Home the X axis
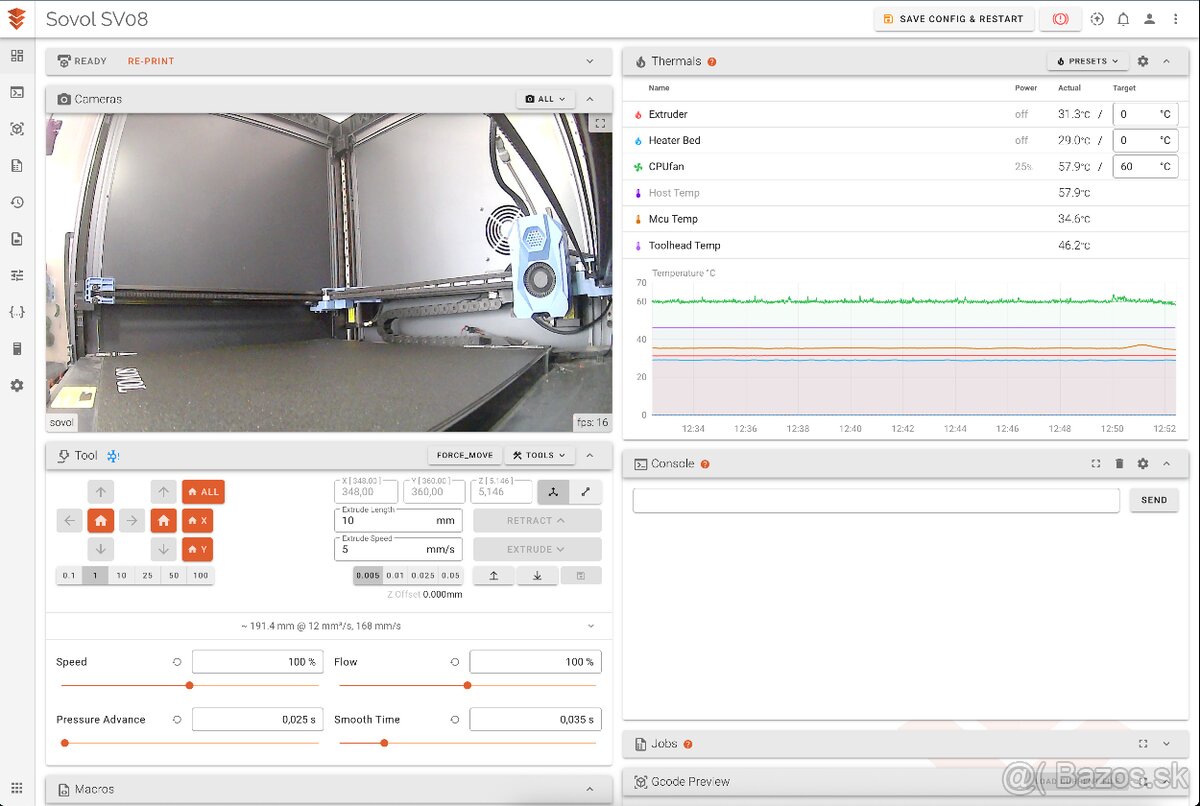Image resolution: width=1200 pixels, height=806 pixels. [x=198, y=521]
